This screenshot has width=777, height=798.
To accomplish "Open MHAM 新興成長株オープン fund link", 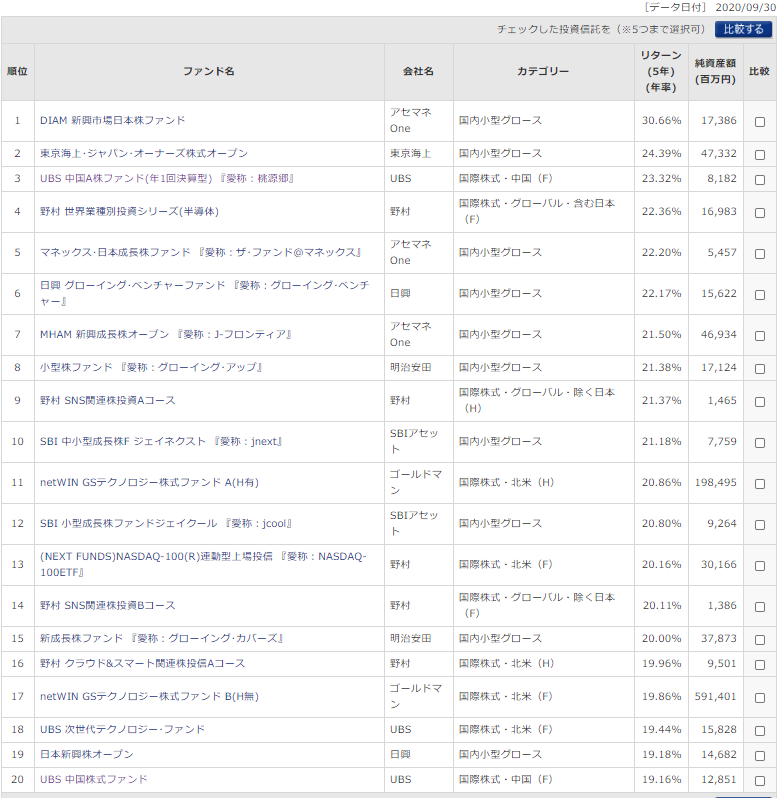I will click(165, 335).
